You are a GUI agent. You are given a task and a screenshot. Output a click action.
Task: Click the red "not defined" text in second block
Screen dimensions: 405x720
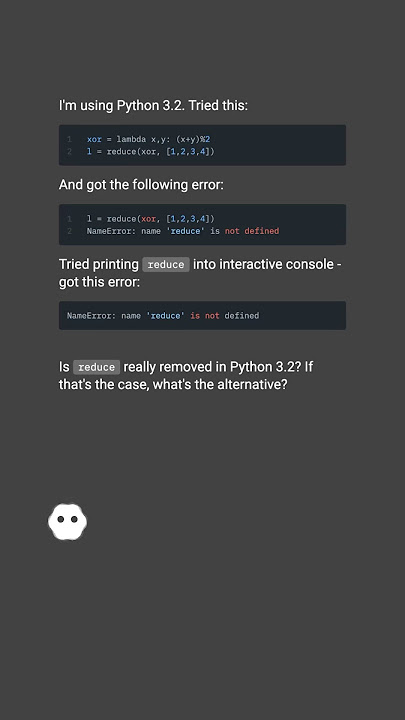(252, 231)
